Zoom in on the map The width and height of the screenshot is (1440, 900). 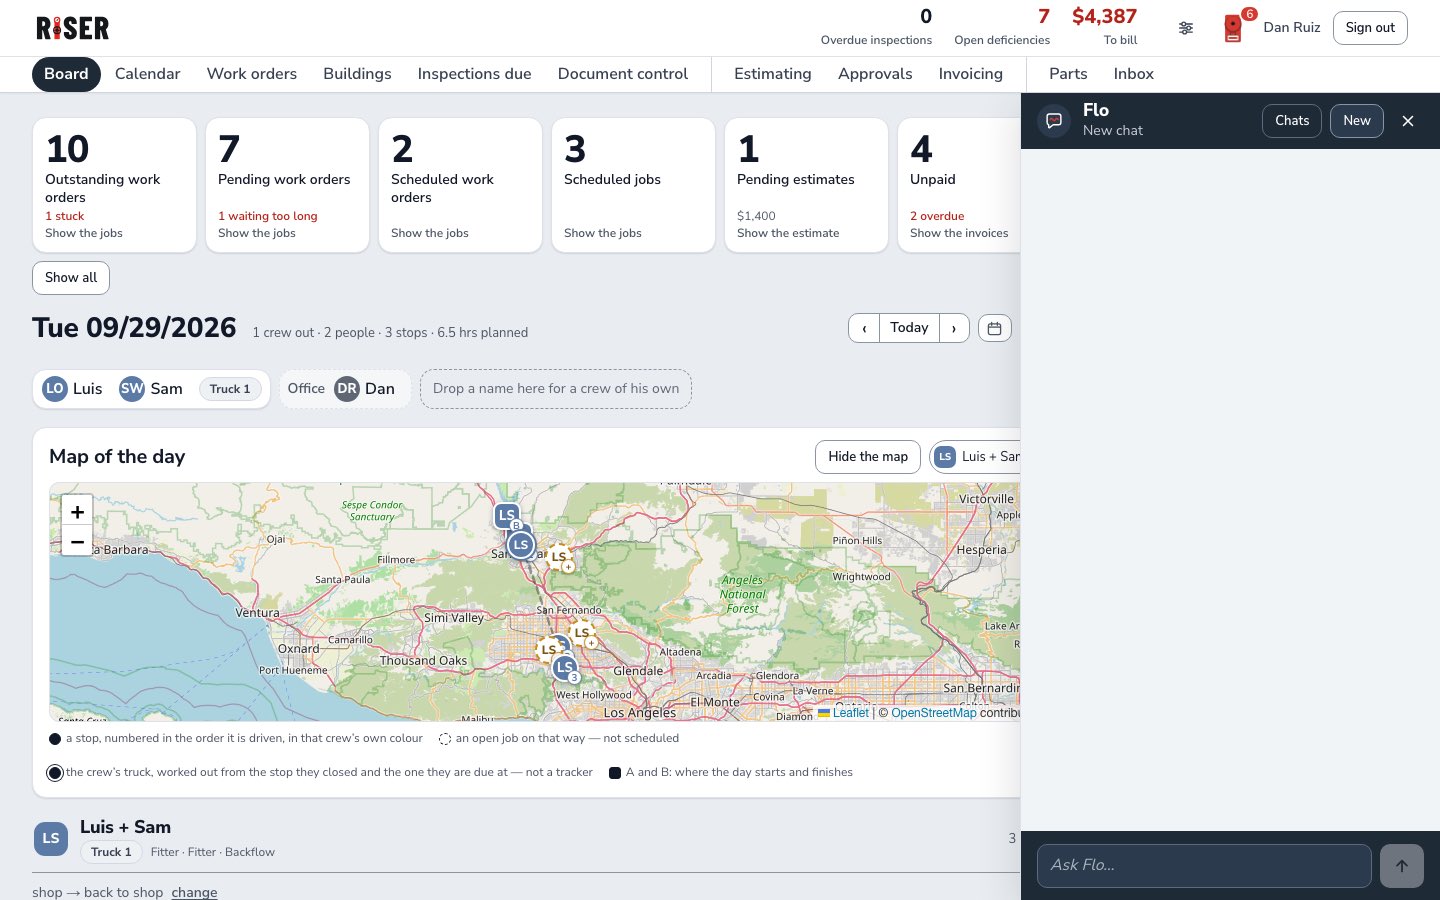77,511
